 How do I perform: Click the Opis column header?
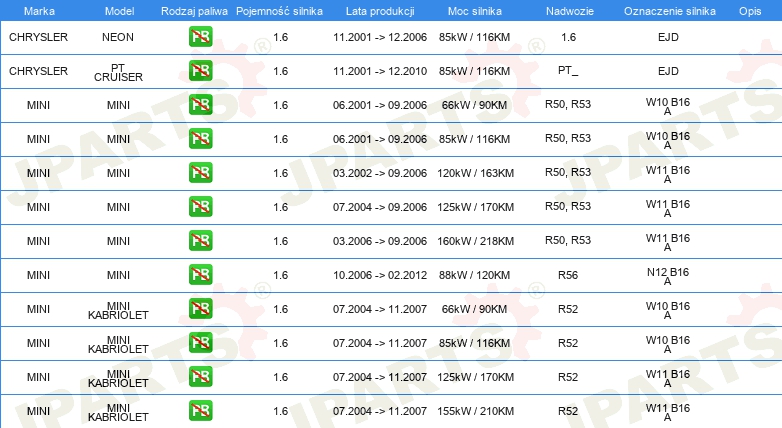[750, 11]
